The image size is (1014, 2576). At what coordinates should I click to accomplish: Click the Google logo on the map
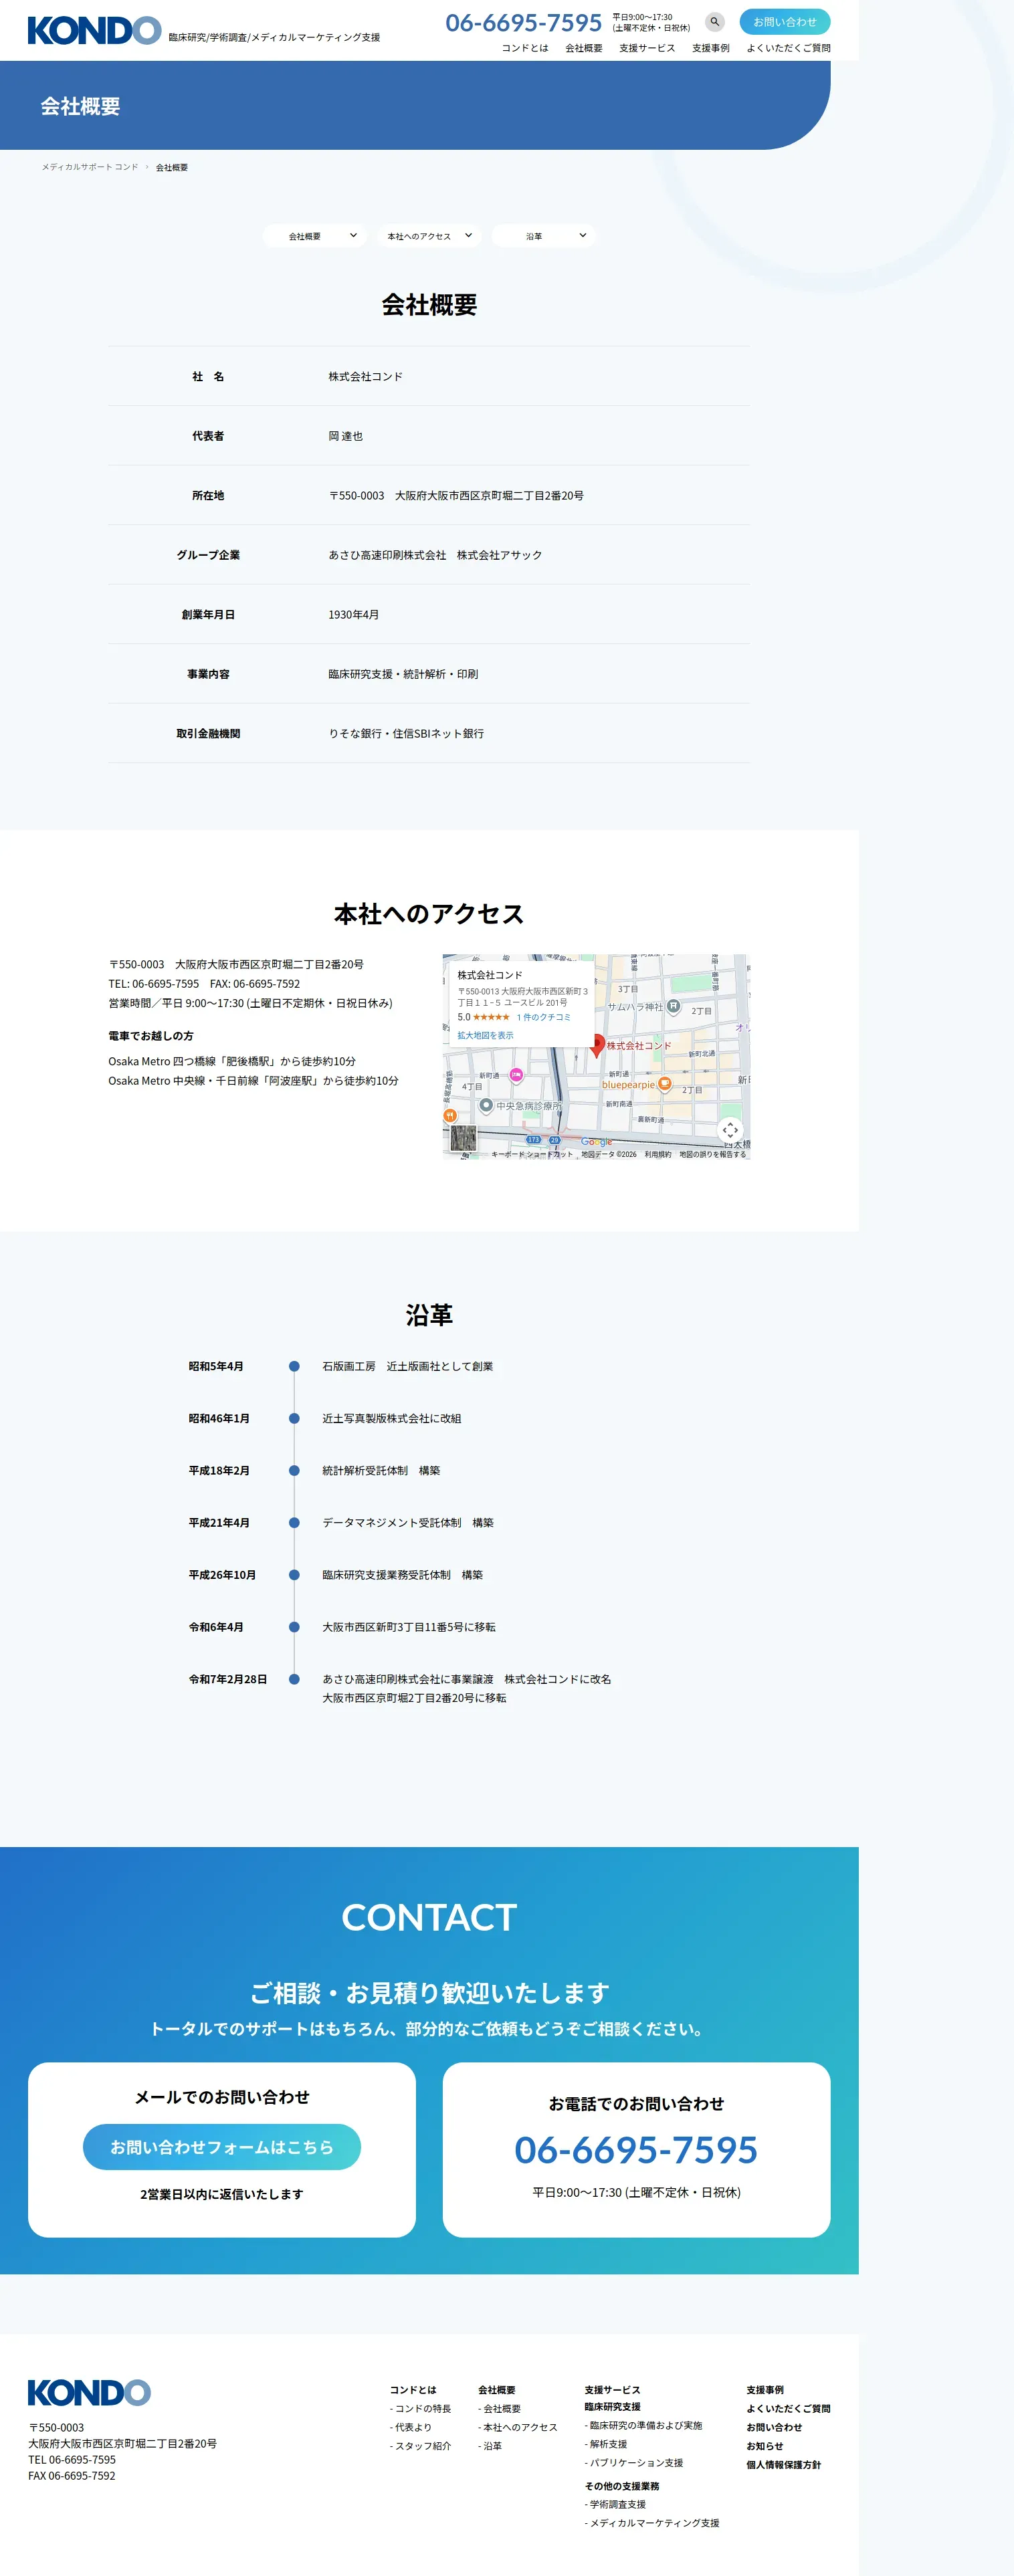596,1142
